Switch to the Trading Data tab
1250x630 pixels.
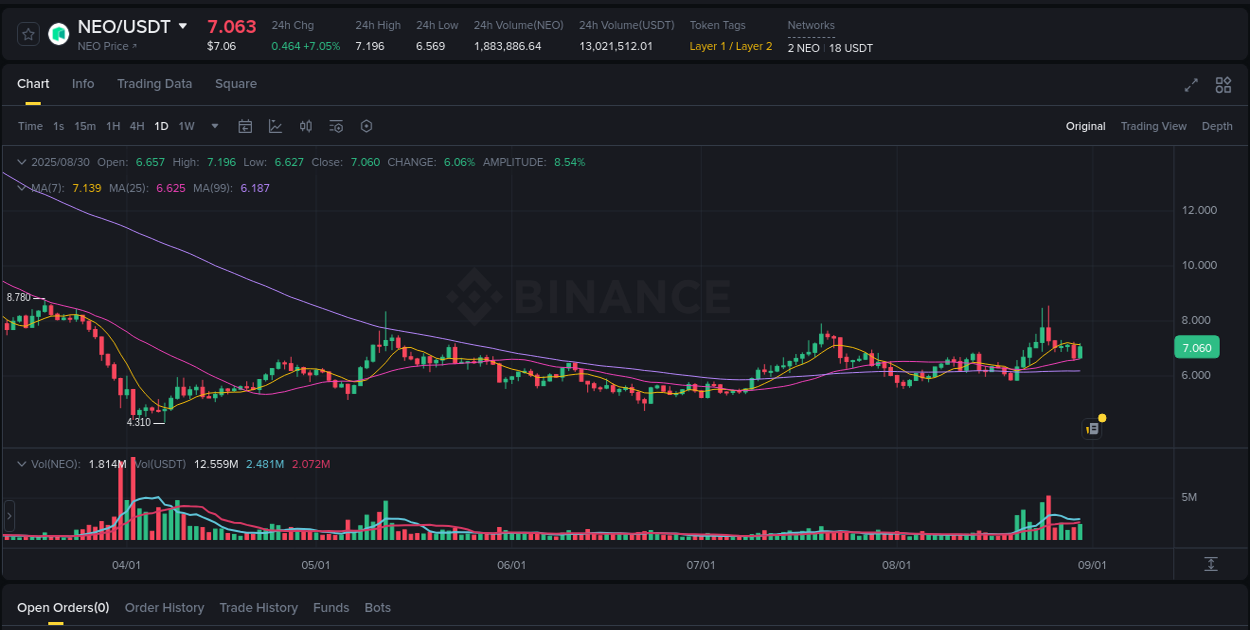click(154, 84)
